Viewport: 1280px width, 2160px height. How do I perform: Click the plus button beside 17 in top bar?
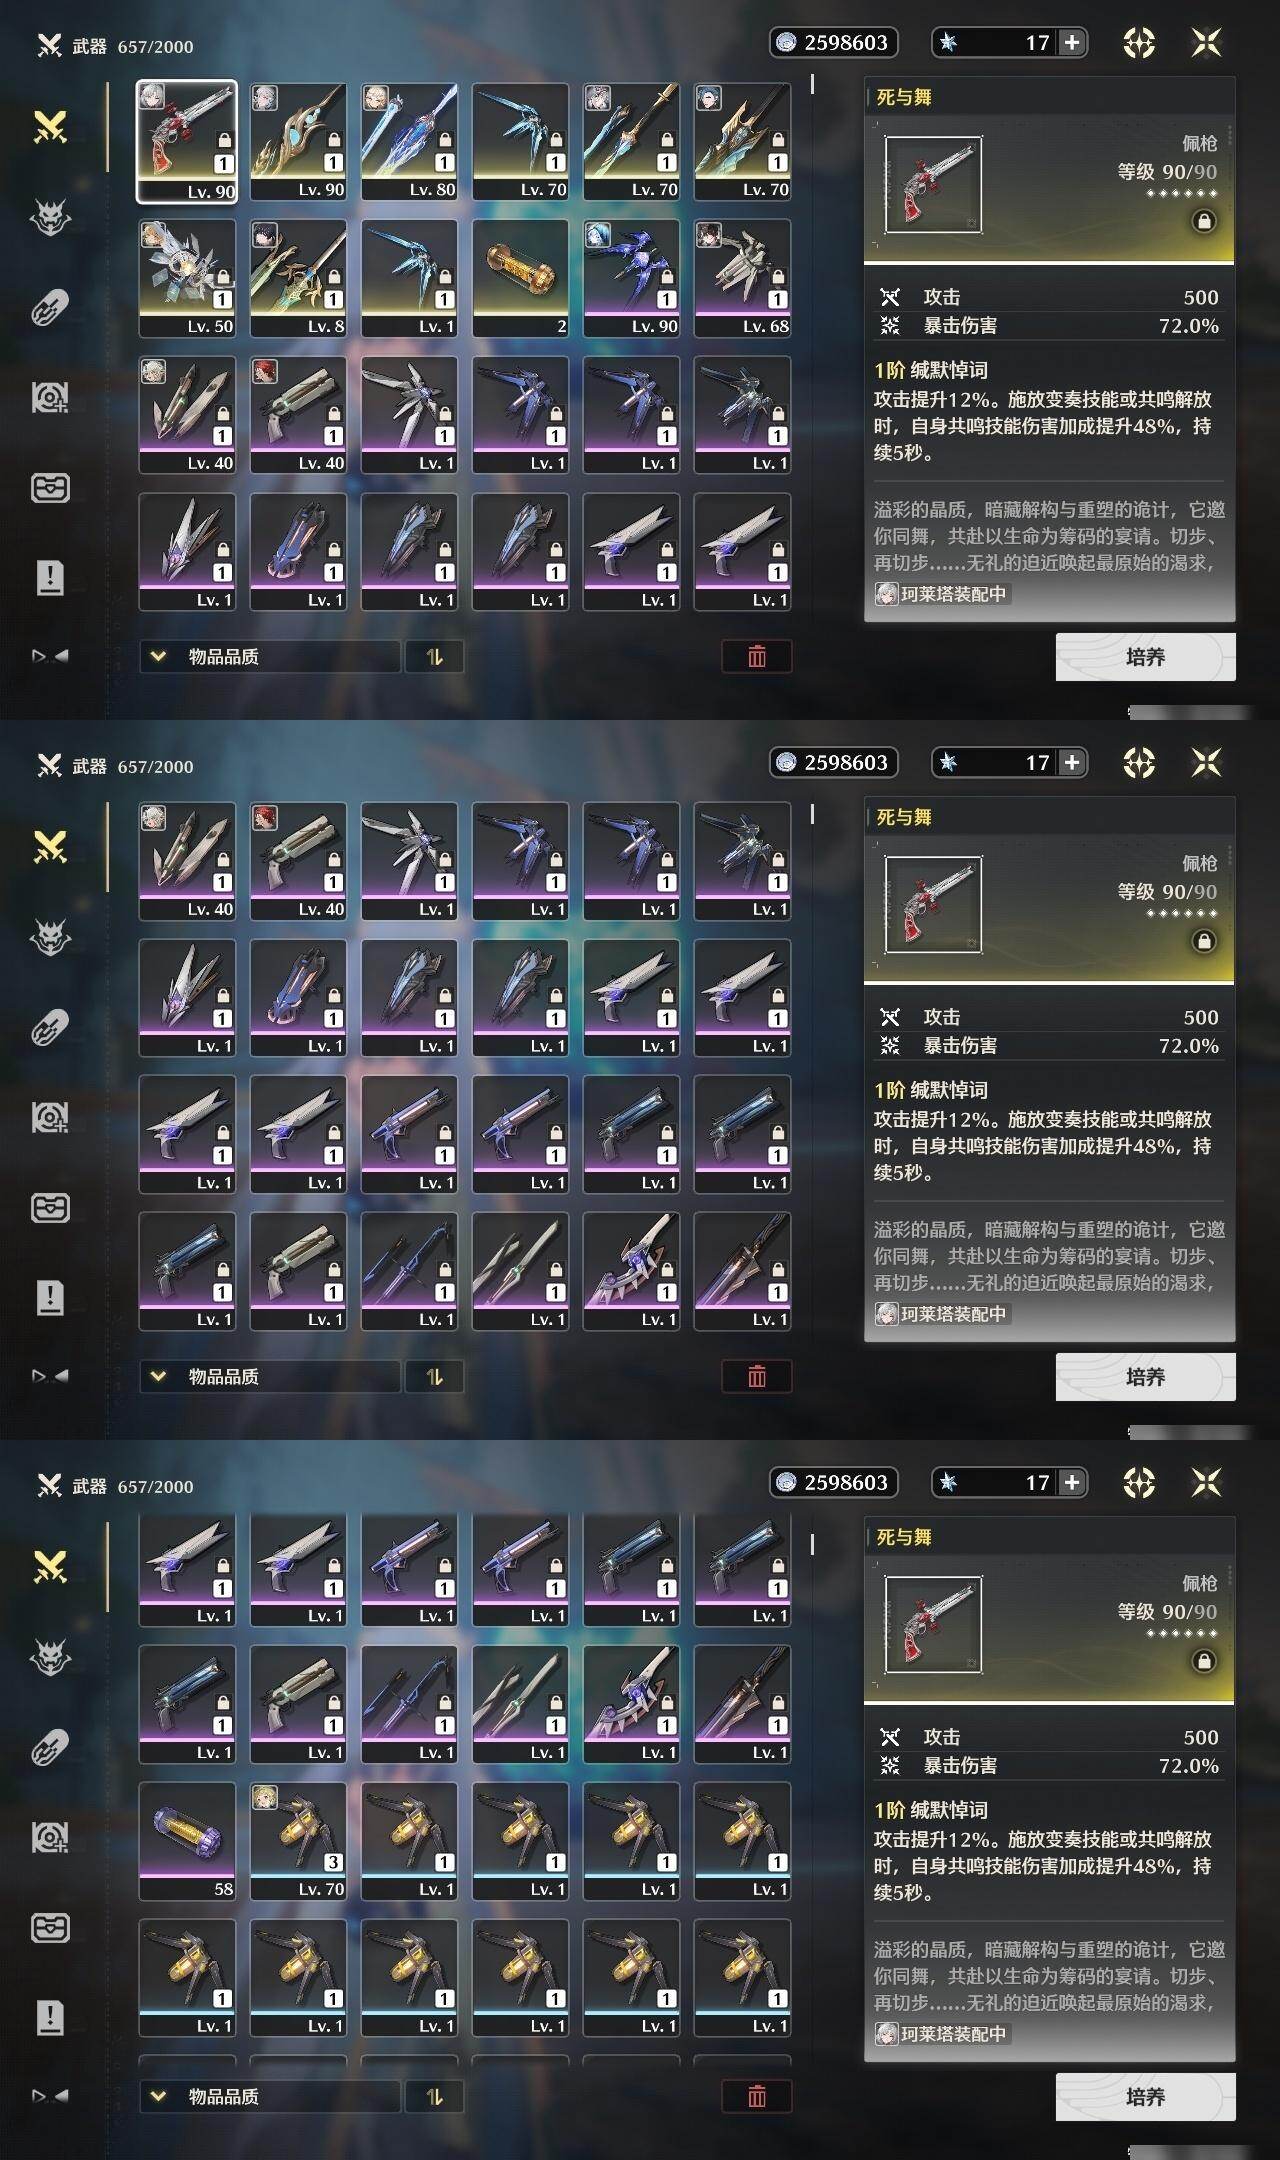pyautogui.click(x=1072, y=42)
